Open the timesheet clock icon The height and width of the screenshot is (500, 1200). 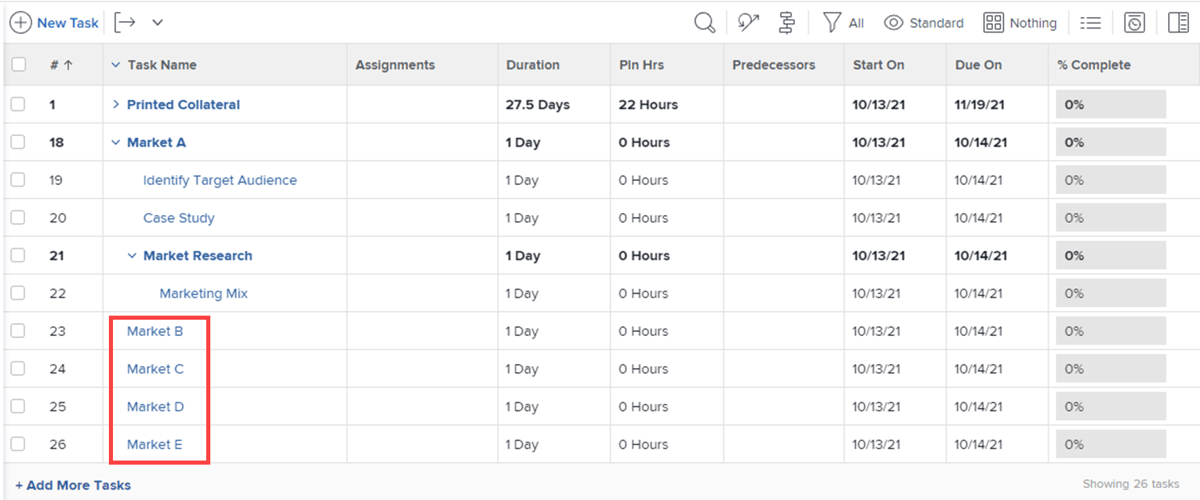click(1134, 23)
